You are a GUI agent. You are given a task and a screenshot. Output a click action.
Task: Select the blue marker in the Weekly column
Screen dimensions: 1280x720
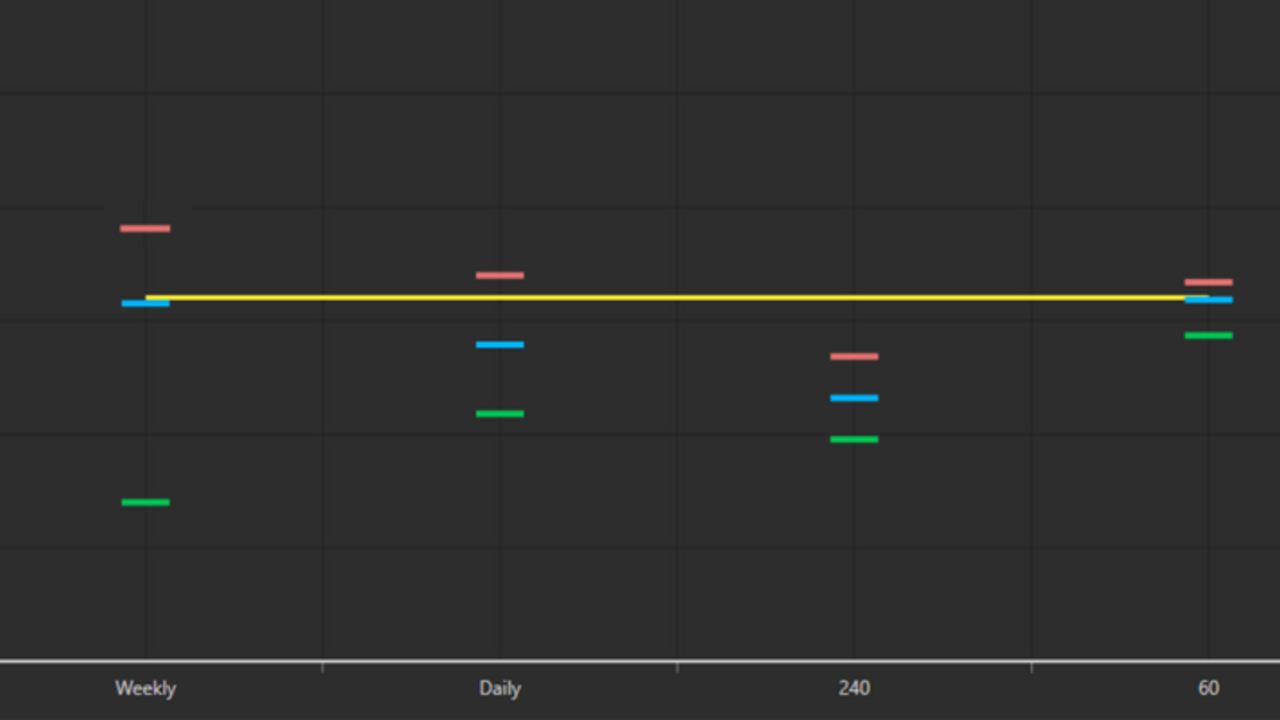[x=145, y=303]
